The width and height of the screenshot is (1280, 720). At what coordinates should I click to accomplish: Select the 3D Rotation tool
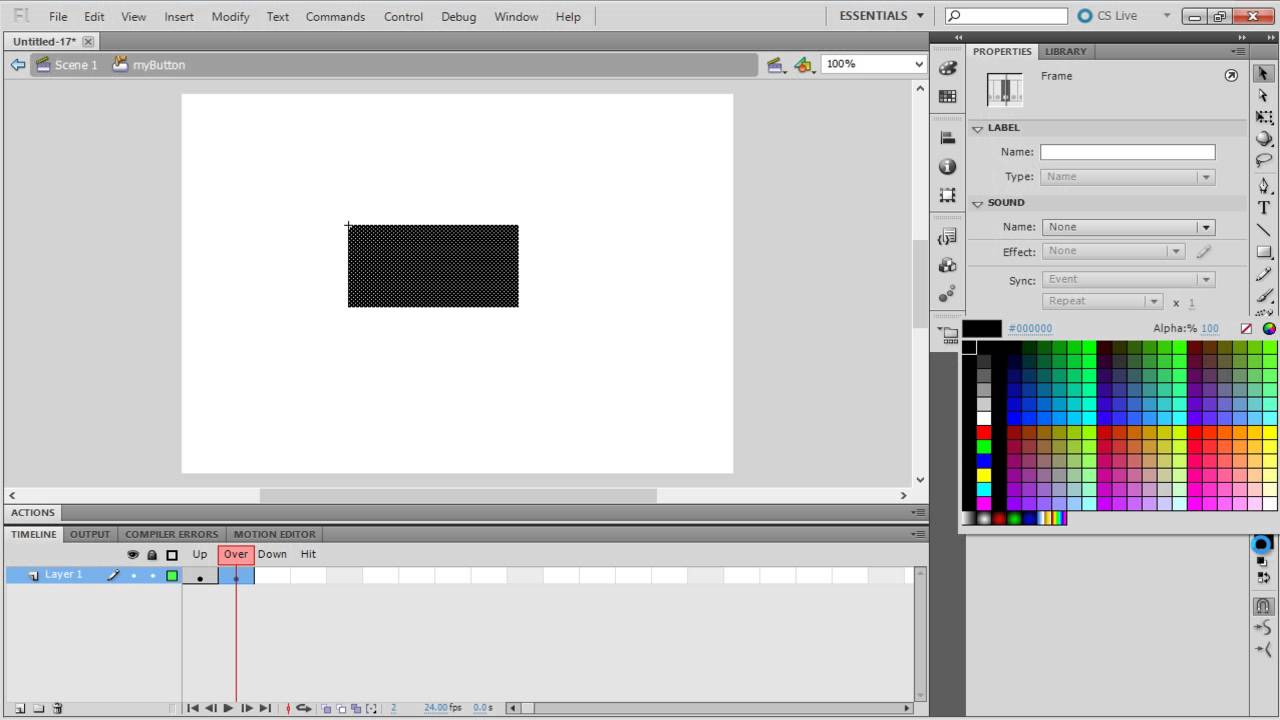(x=1264, y=139)
